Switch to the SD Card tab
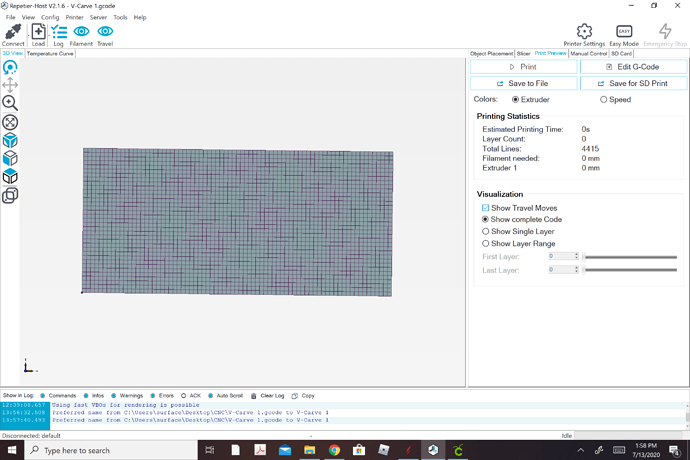Image resolution: width=690 pixels, height=460 pixels. (x=621, y=54)
